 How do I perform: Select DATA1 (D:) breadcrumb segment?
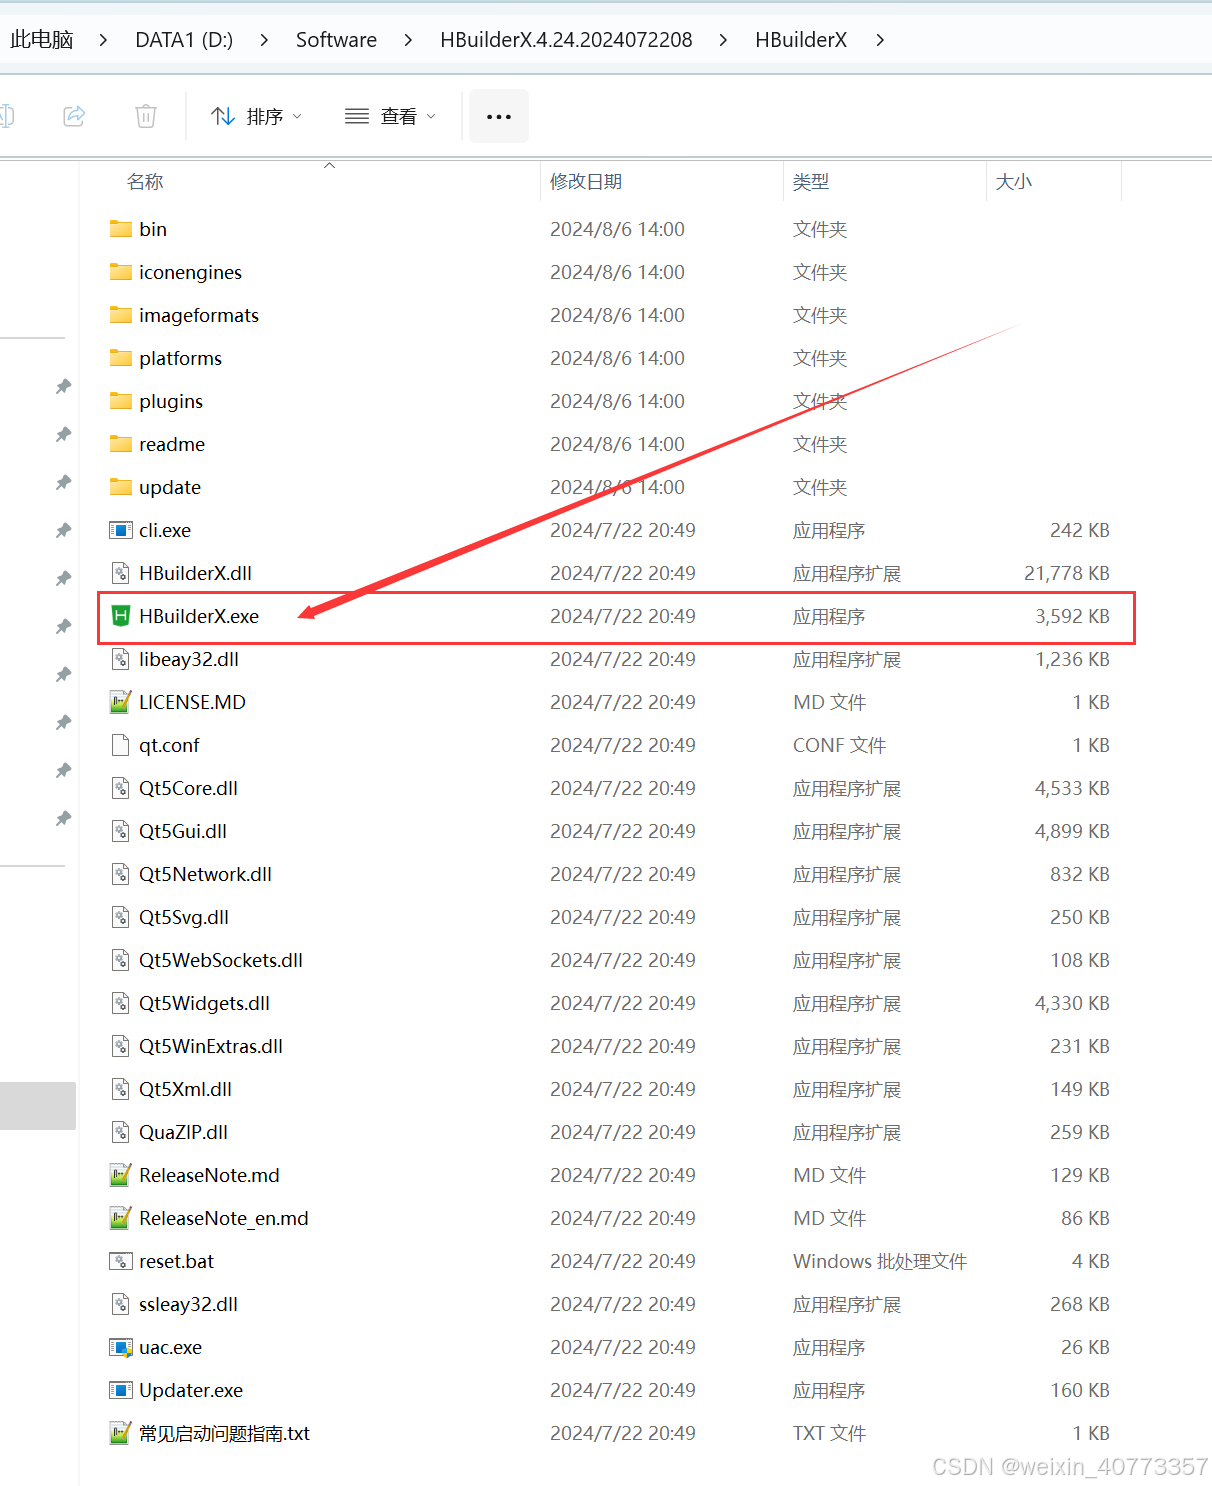pos(184,40)
